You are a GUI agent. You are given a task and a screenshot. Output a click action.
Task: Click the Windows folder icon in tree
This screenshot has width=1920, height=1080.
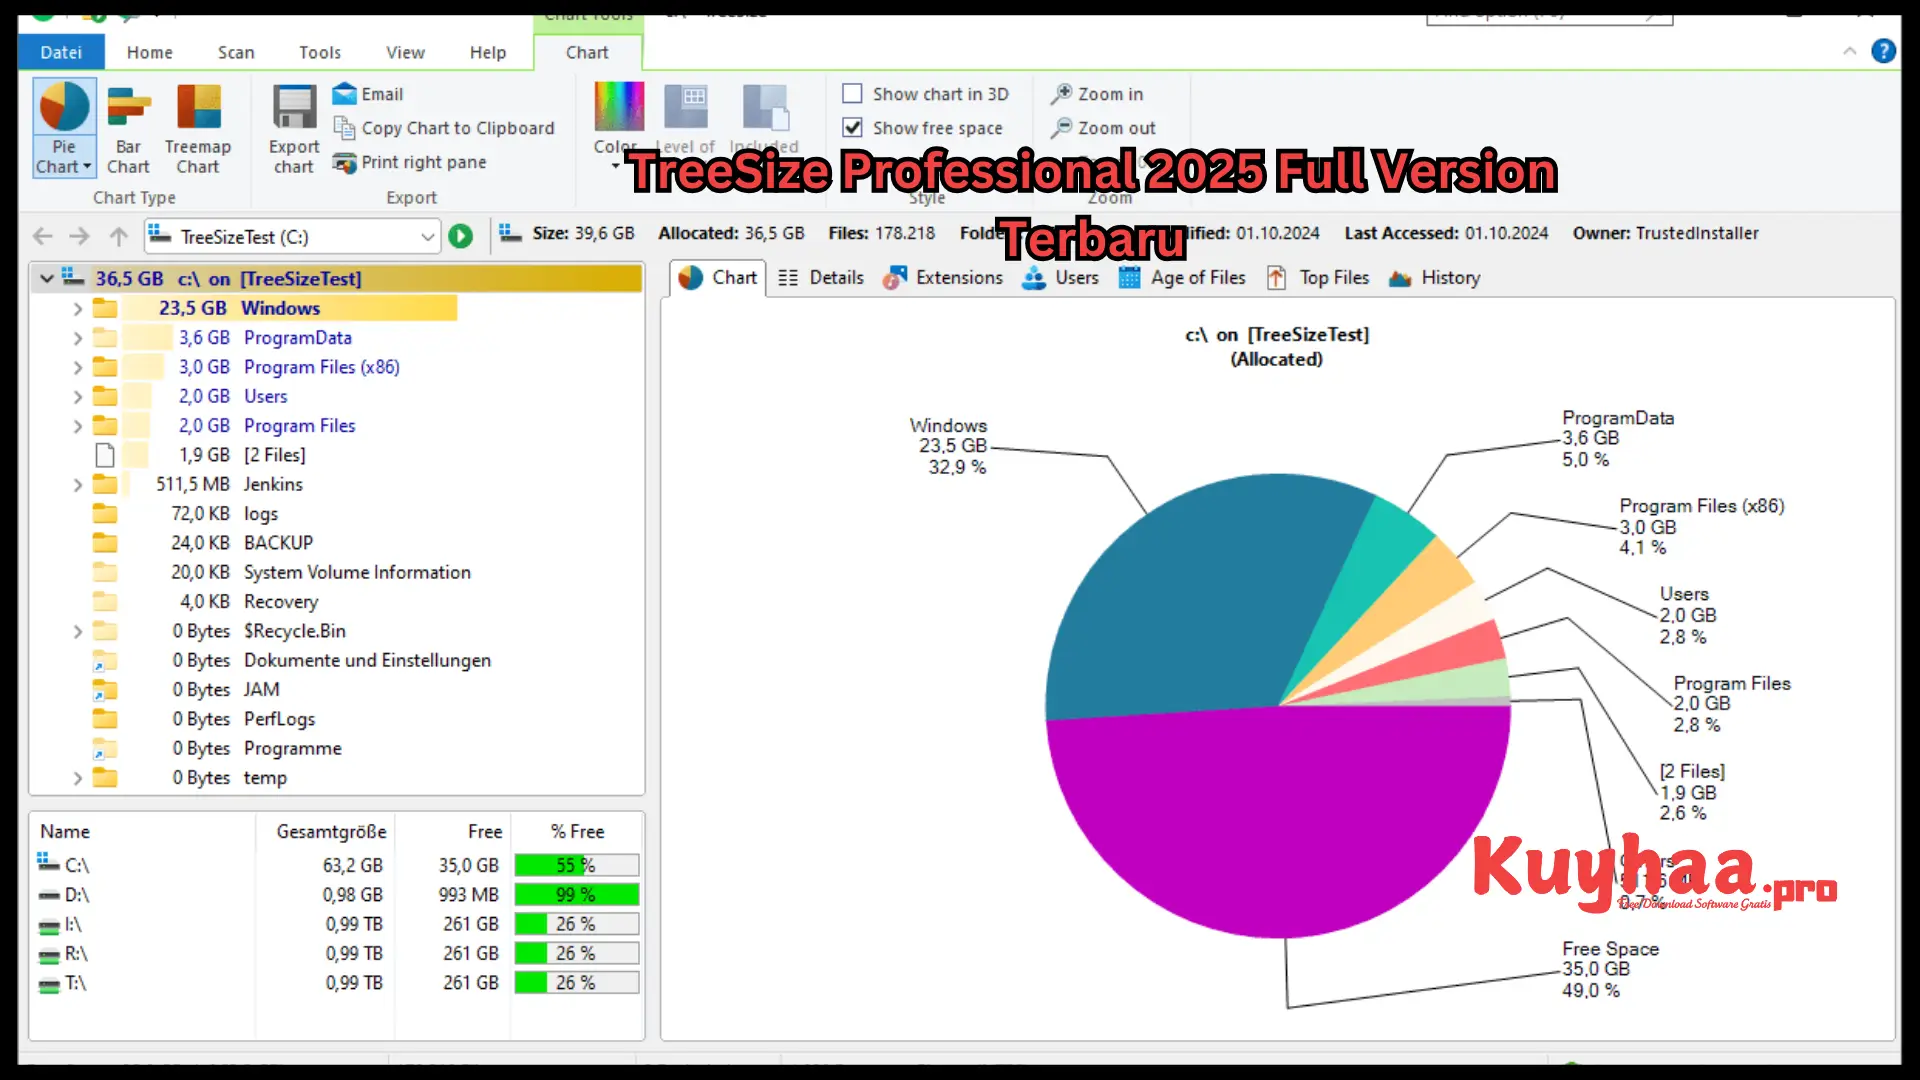click(105, 308)
